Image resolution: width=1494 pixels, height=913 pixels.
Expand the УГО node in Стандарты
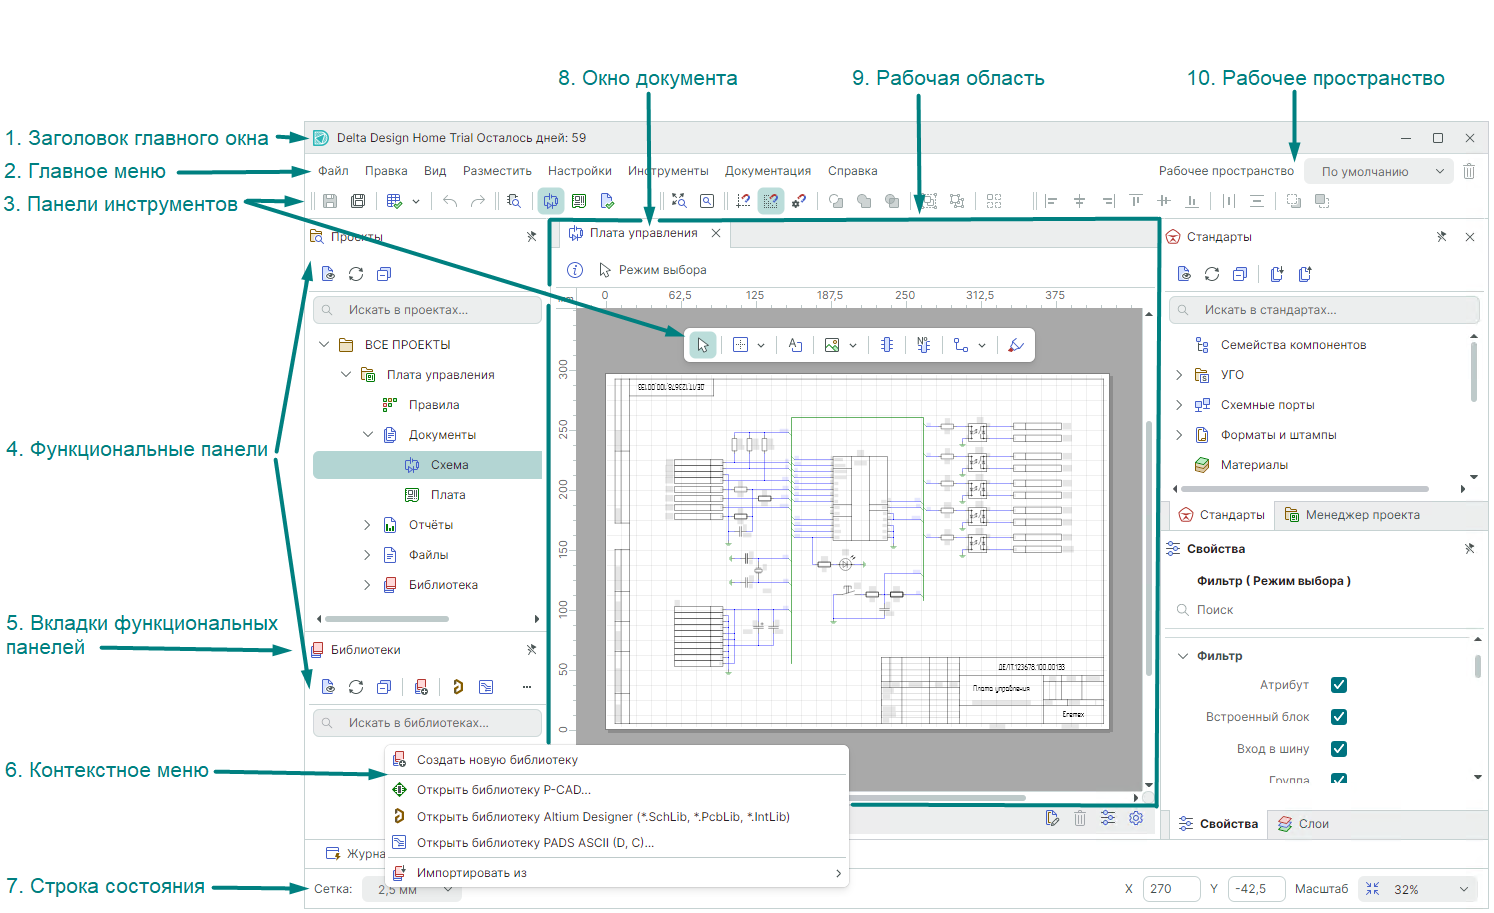1179,375
